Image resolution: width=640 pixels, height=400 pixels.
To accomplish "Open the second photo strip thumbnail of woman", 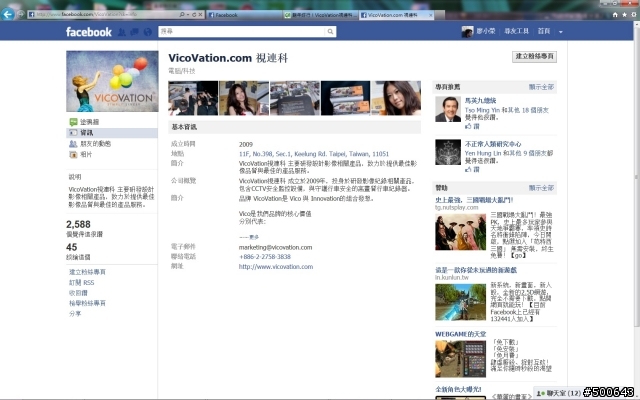I will tap(244, 98).
